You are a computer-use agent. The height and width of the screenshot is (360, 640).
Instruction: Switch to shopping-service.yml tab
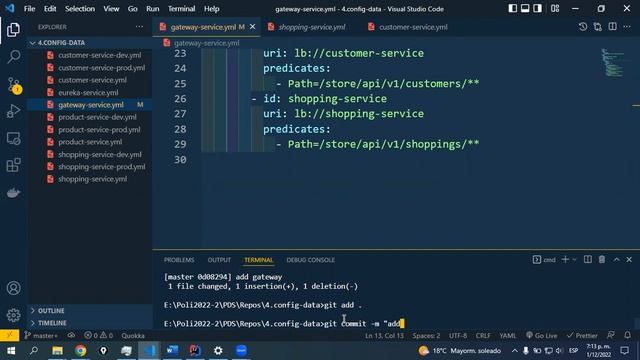[311, 27]
